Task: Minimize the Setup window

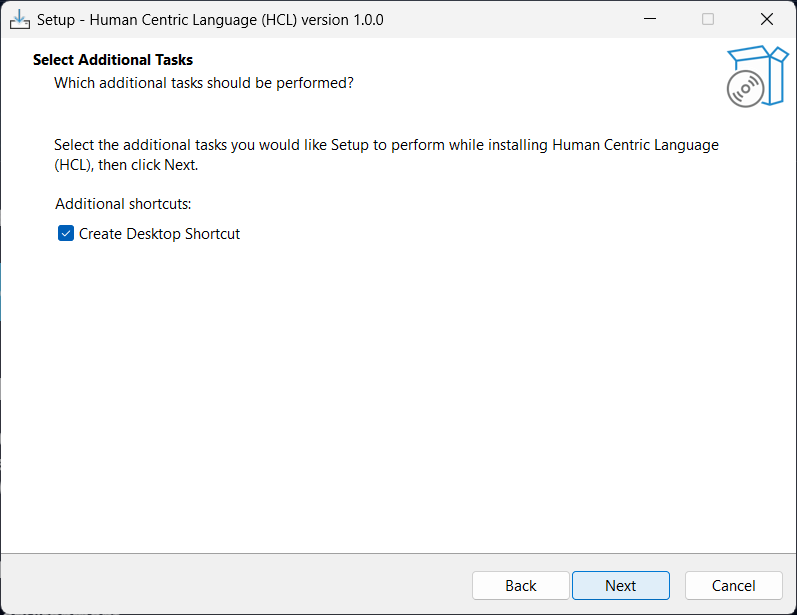Action: coord(650,19)
